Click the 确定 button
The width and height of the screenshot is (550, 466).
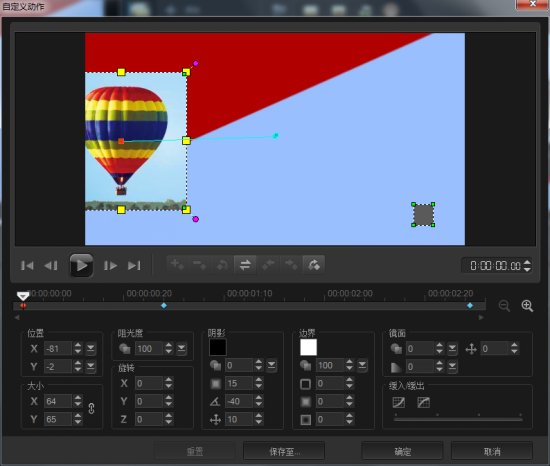402,451
